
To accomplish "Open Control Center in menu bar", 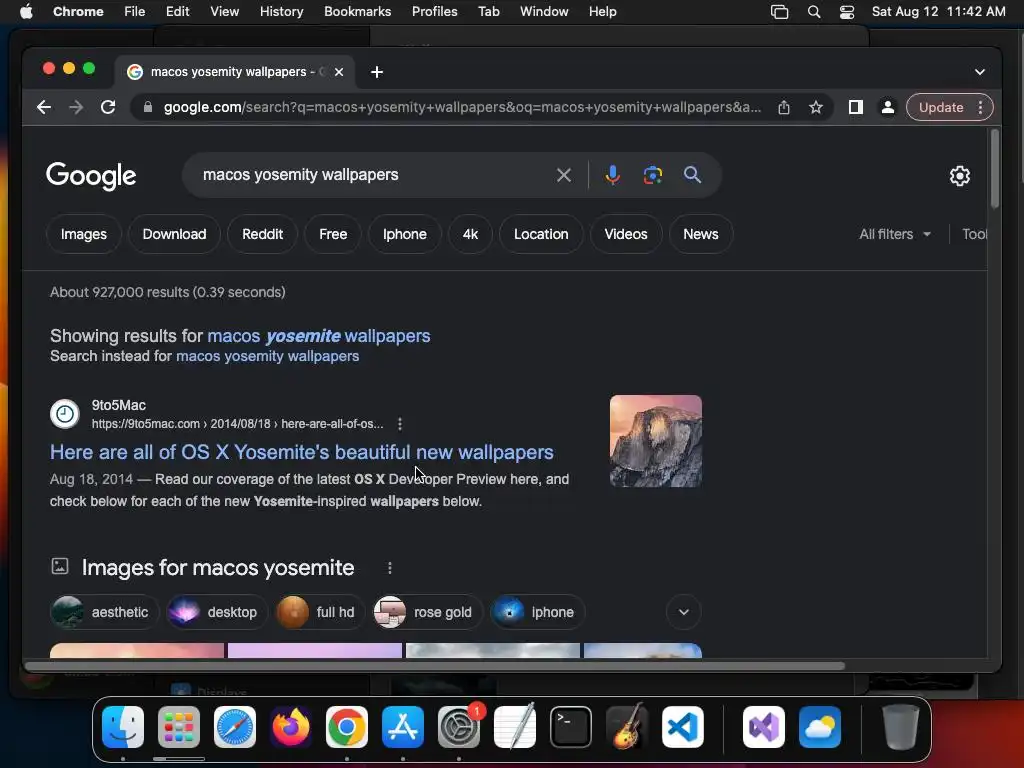I will click(x=847, y=12).
